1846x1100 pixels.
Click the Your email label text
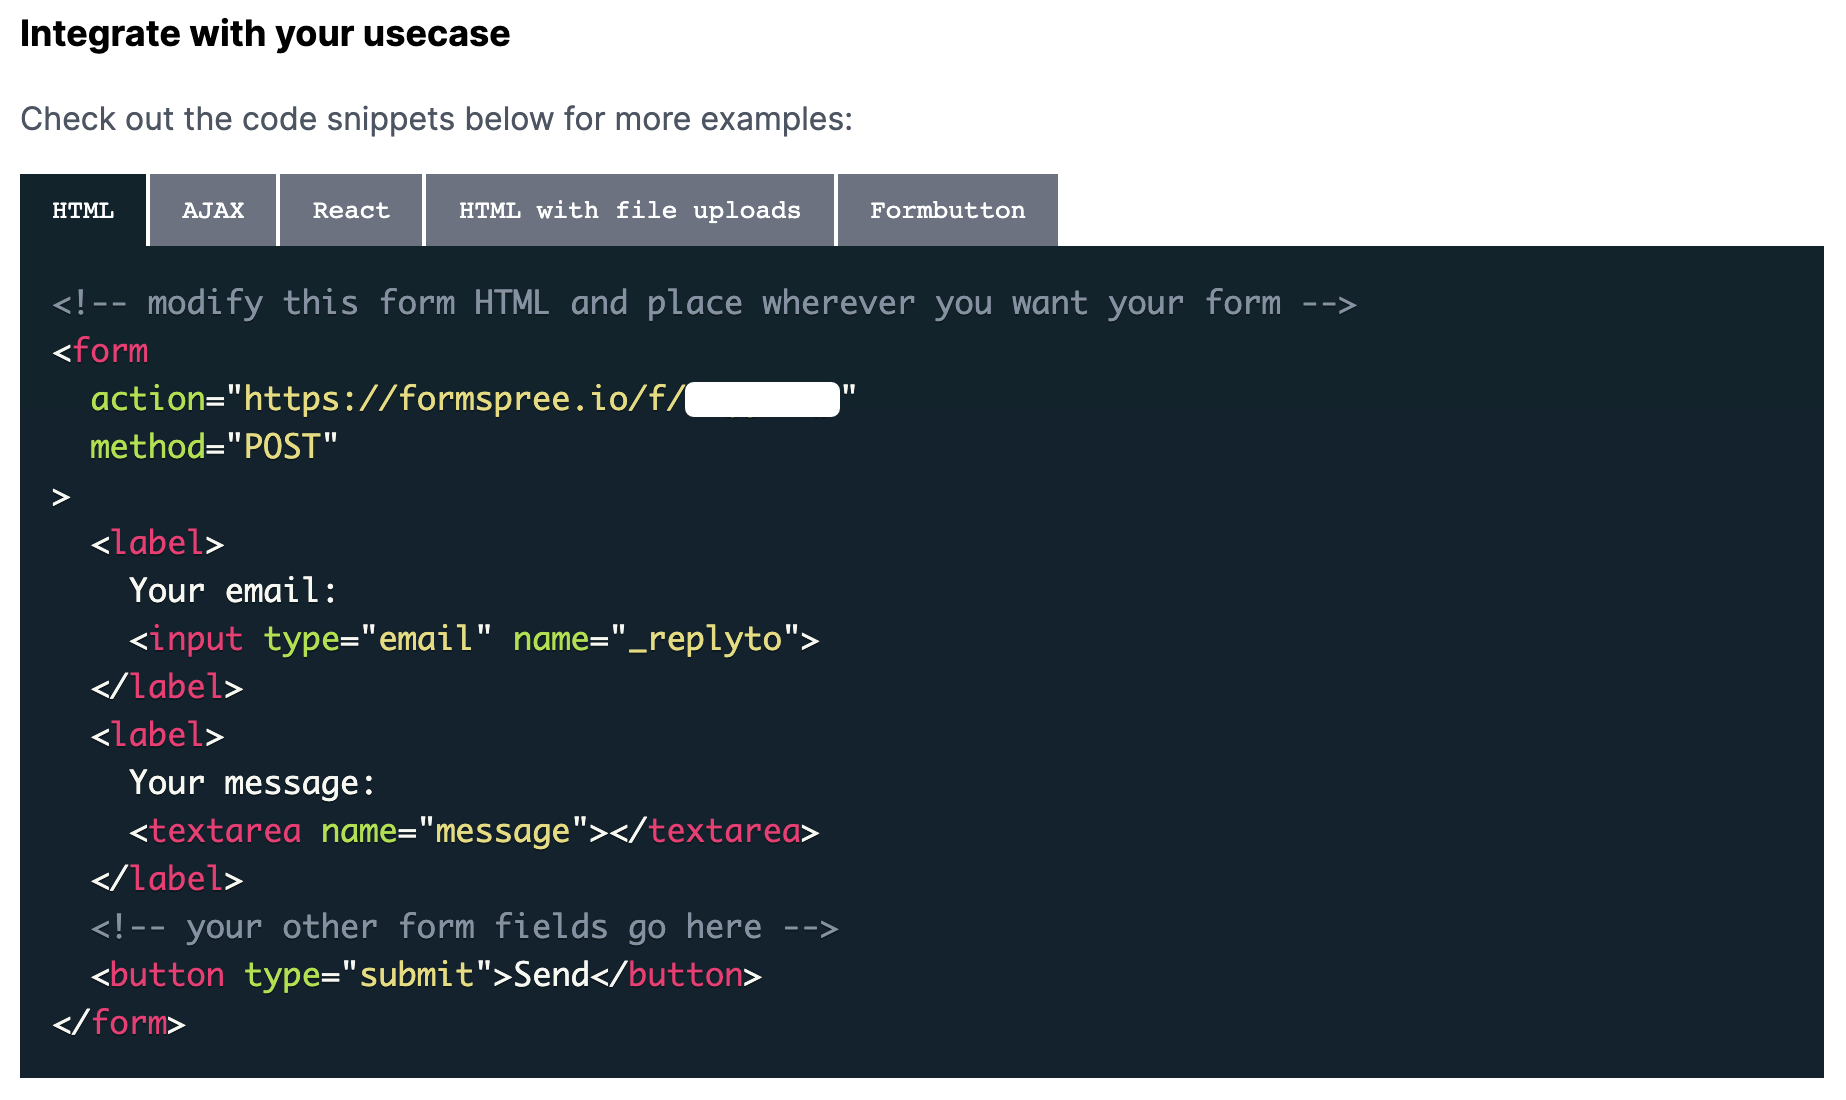[230, 590]
